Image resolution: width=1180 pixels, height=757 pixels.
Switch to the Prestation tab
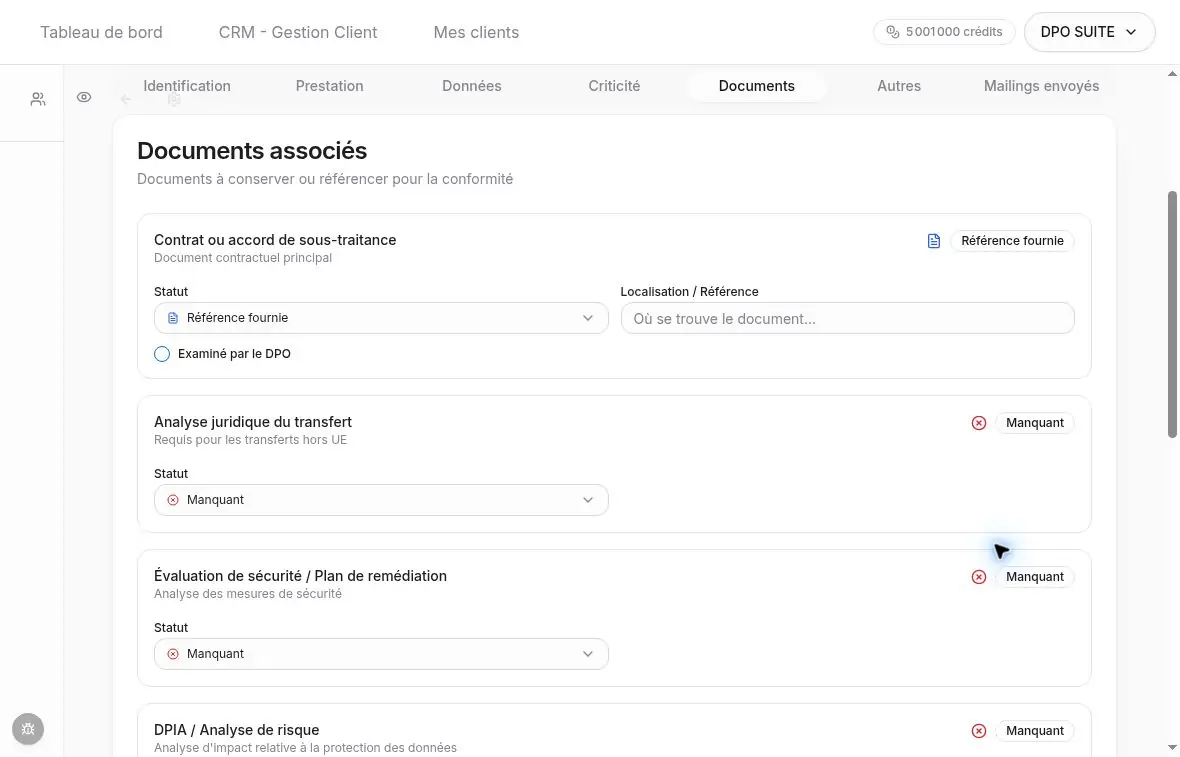click(330, 86)
